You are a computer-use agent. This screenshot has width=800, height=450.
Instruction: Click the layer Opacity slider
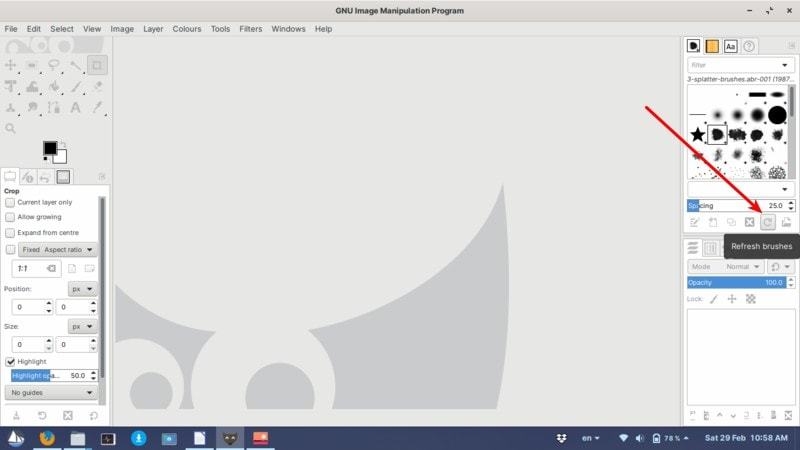[740, 283]
